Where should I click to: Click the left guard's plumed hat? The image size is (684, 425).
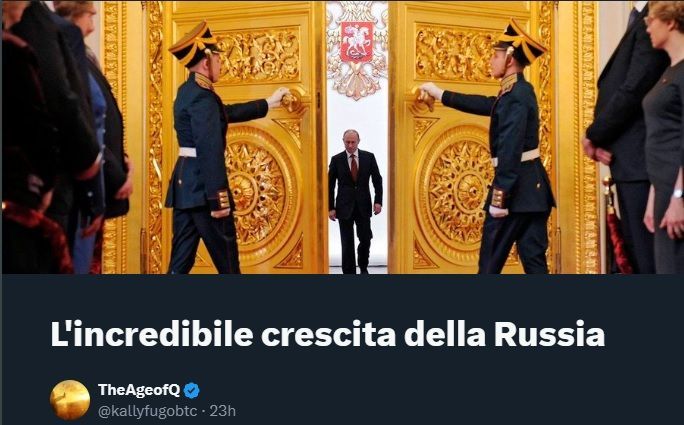193,45
